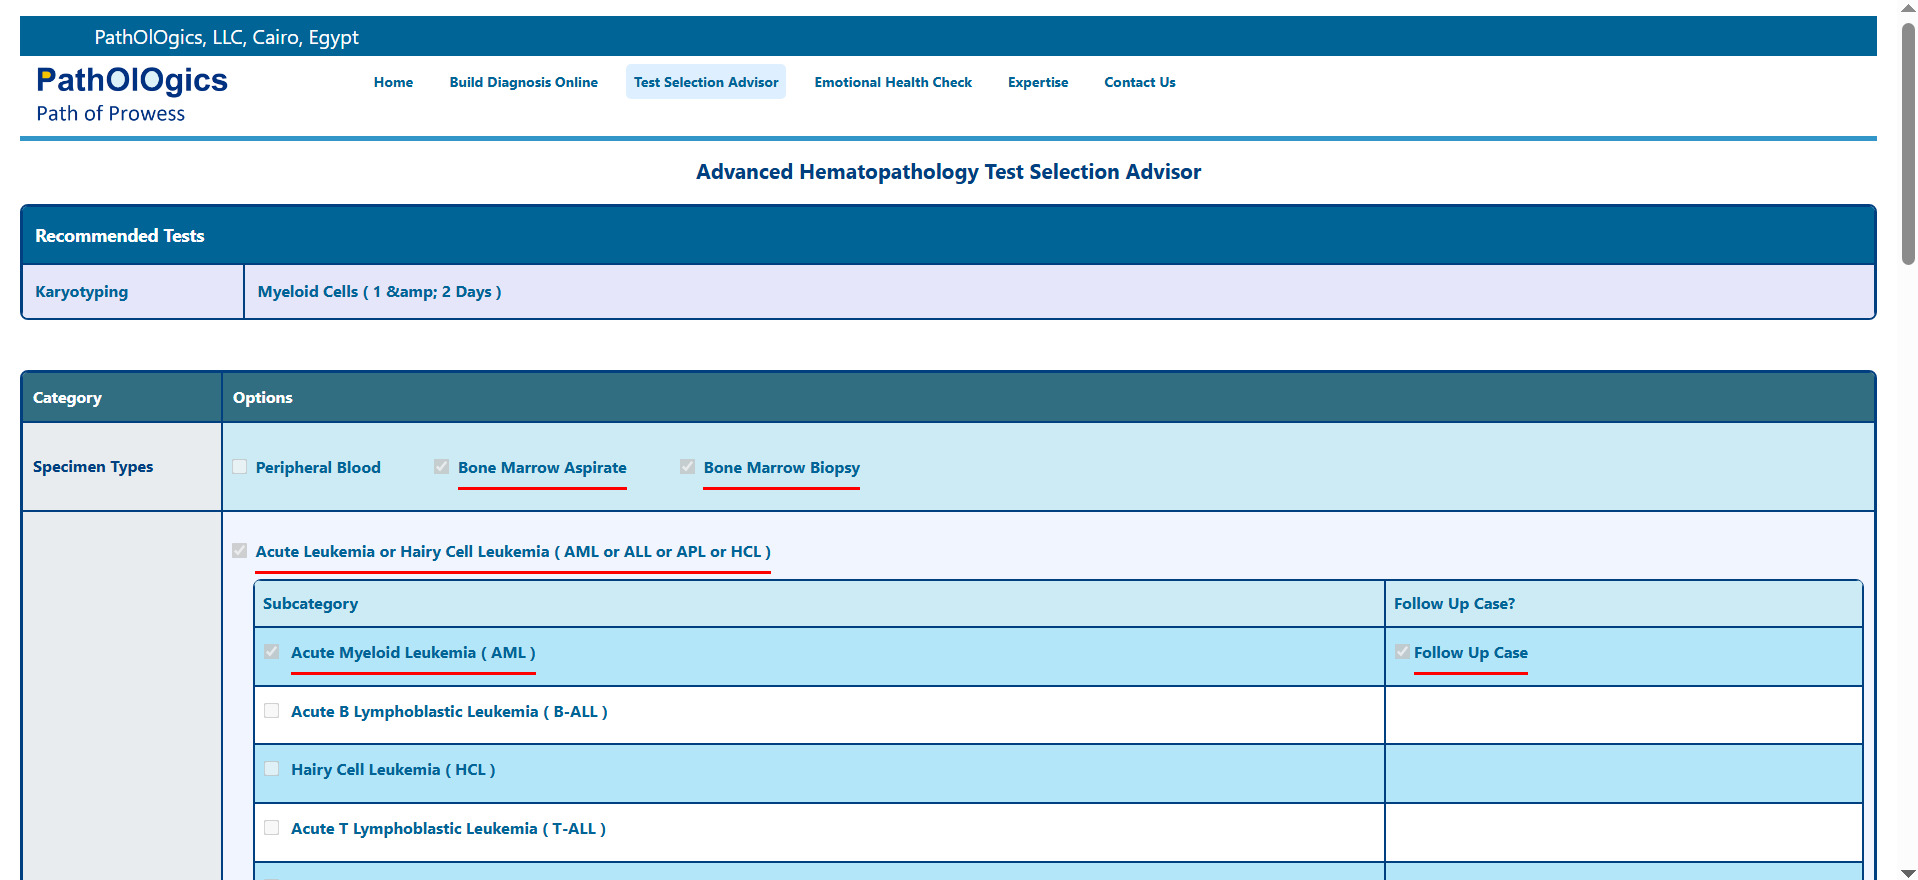1918x880 pixels.
Task: Disable the Follow Up Case checkbox
Action: coord(1403,652)
